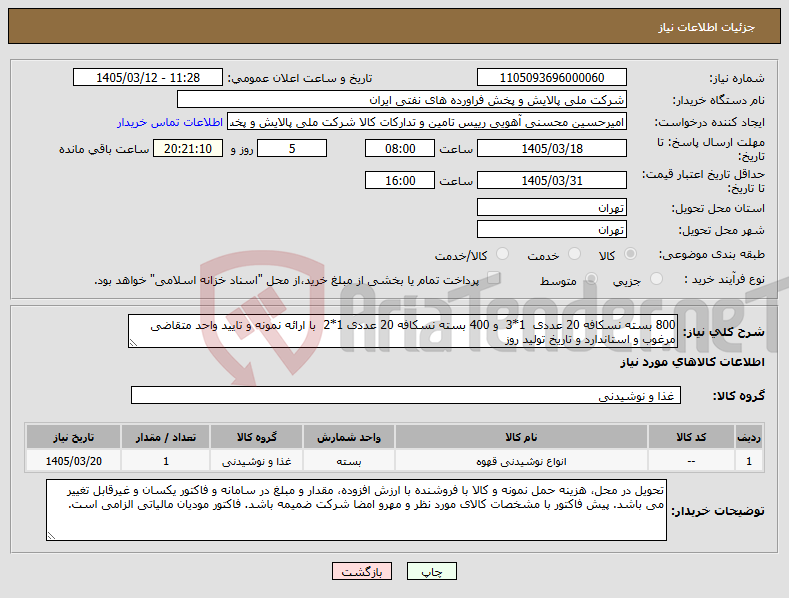Click the چاپ (print) button
Image resolution: width=789 pixels, height=598 pixels.
click(x=432, y=572)
